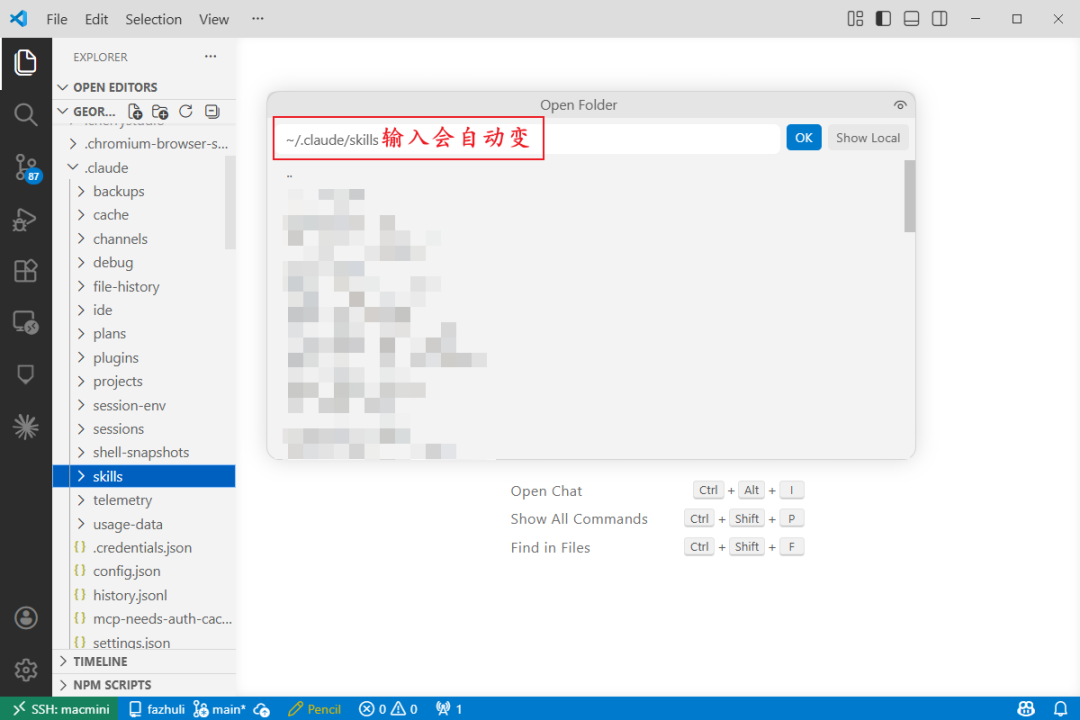
Task: Expand the debug folder
Action: (x=144, y=263)
